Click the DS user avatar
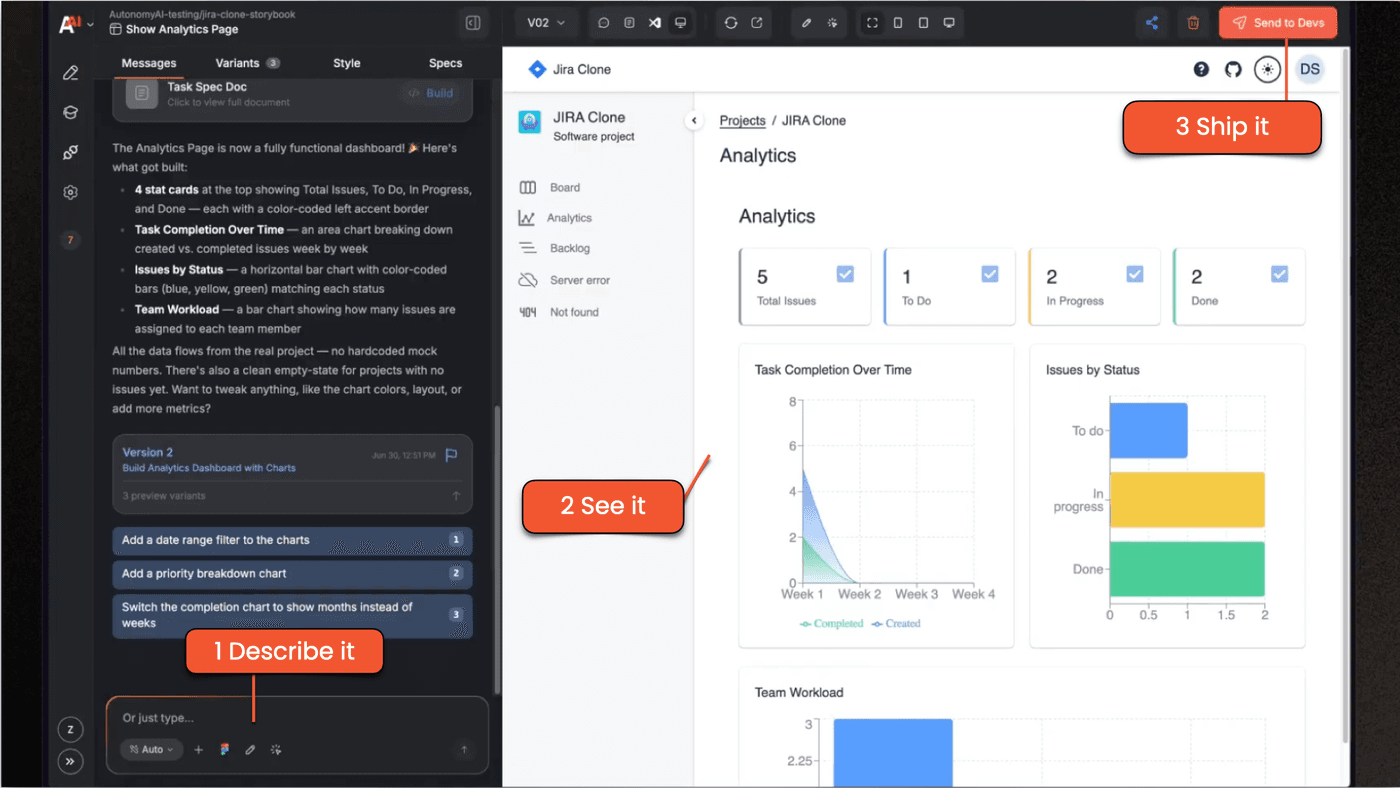1400x788 pixels. [1310, 69]
